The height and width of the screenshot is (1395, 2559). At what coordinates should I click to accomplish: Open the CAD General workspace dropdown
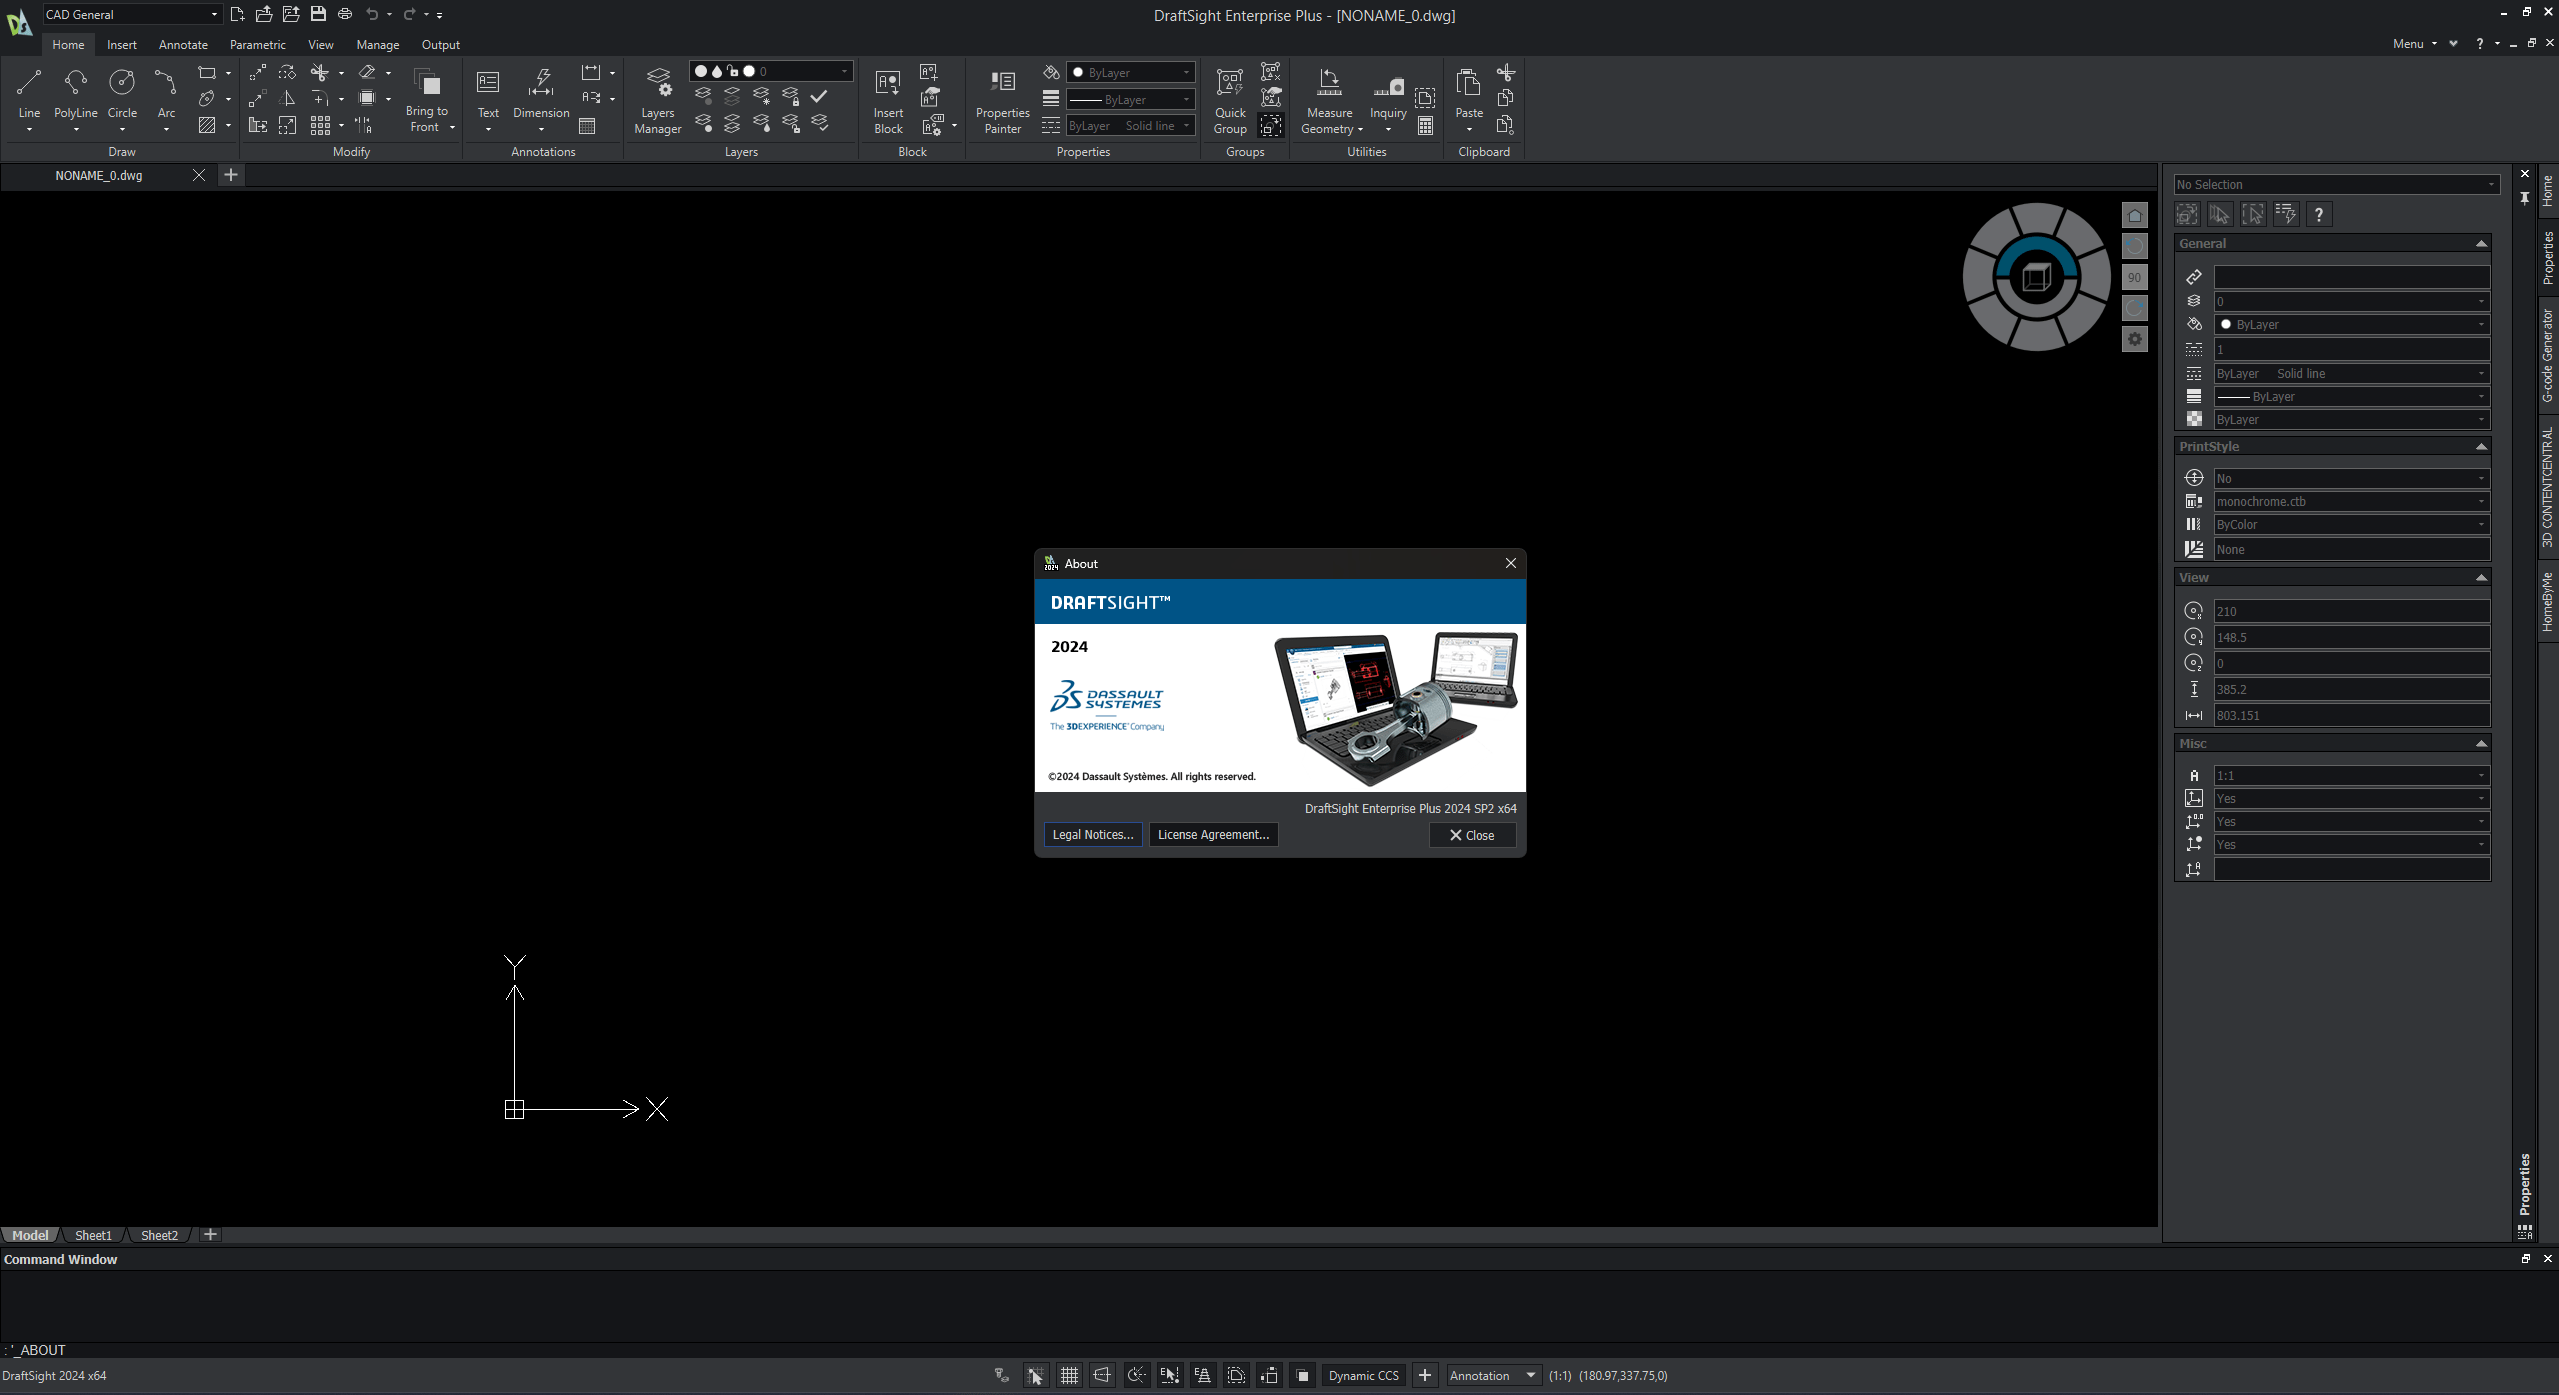click(x=131, y=14)
